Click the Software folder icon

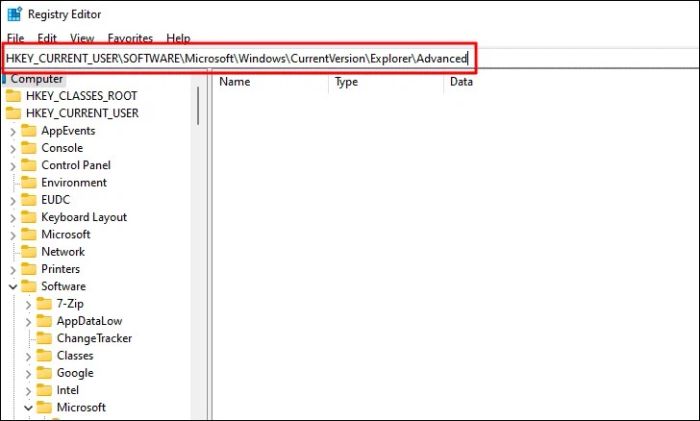click(29, 286)
